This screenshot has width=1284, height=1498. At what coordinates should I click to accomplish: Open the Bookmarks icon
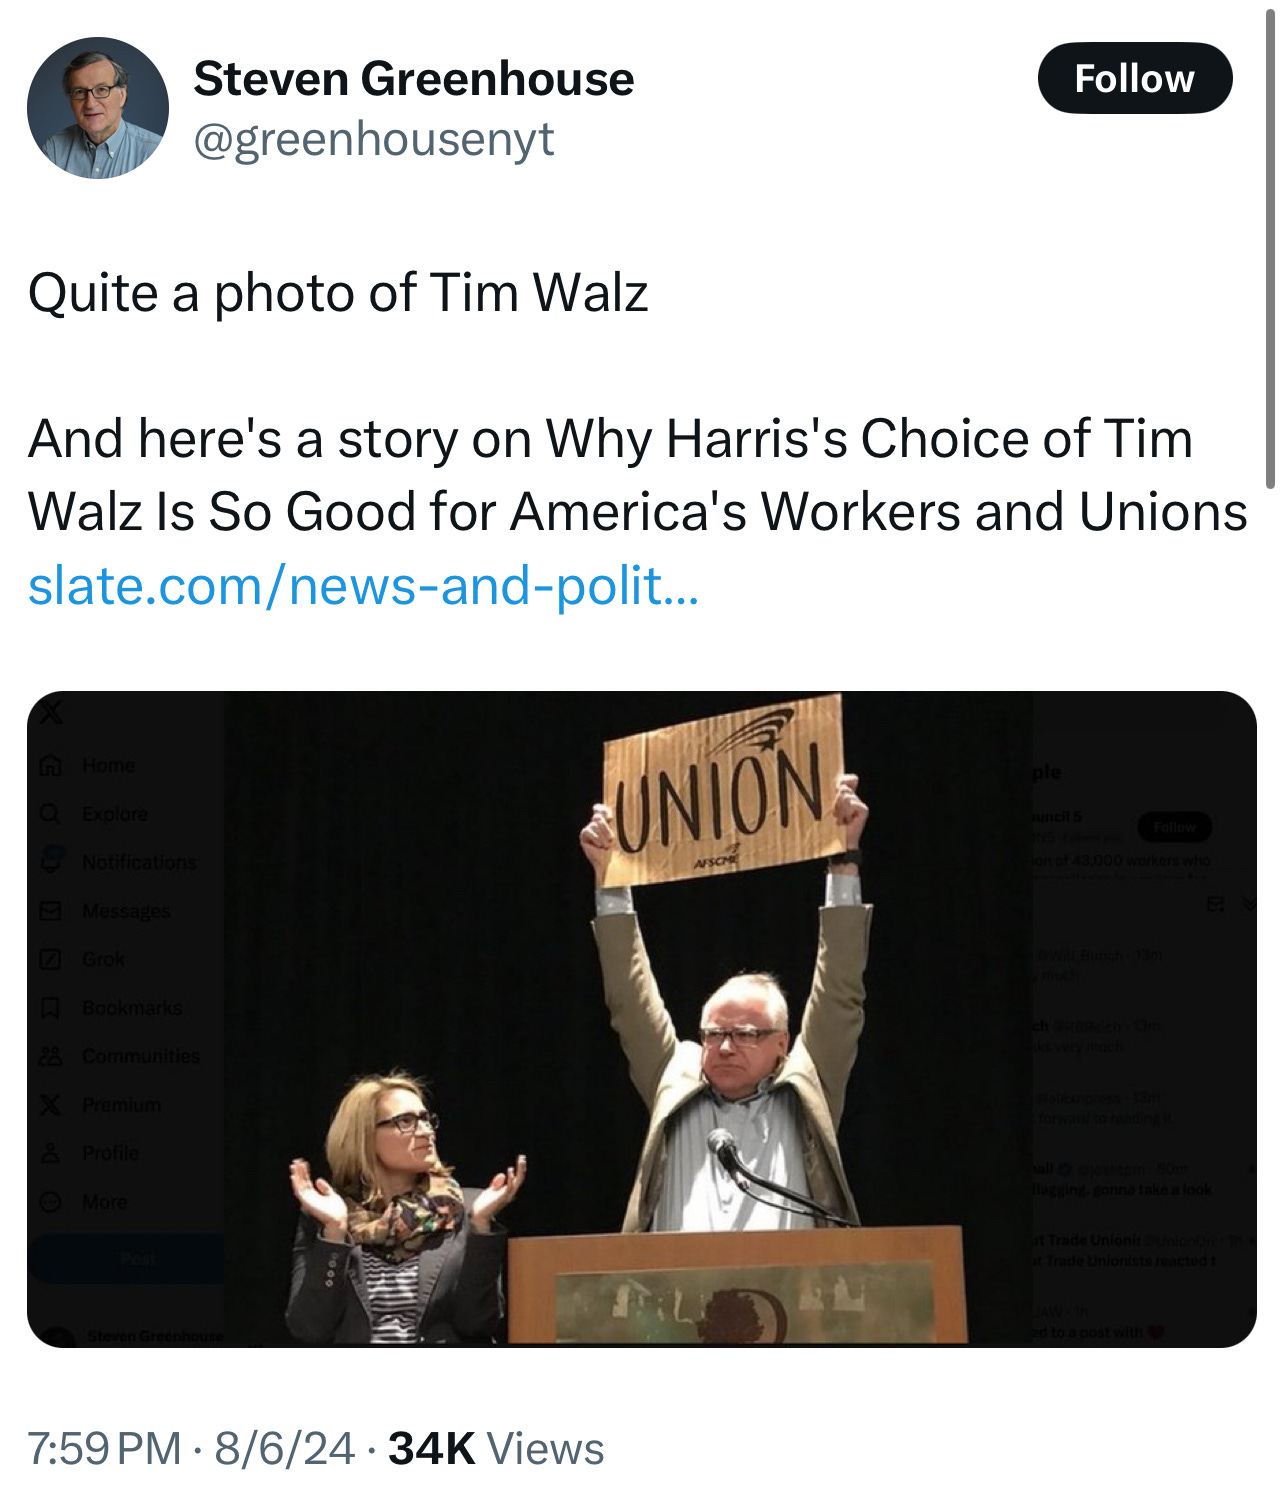[x=50, y=1008]
